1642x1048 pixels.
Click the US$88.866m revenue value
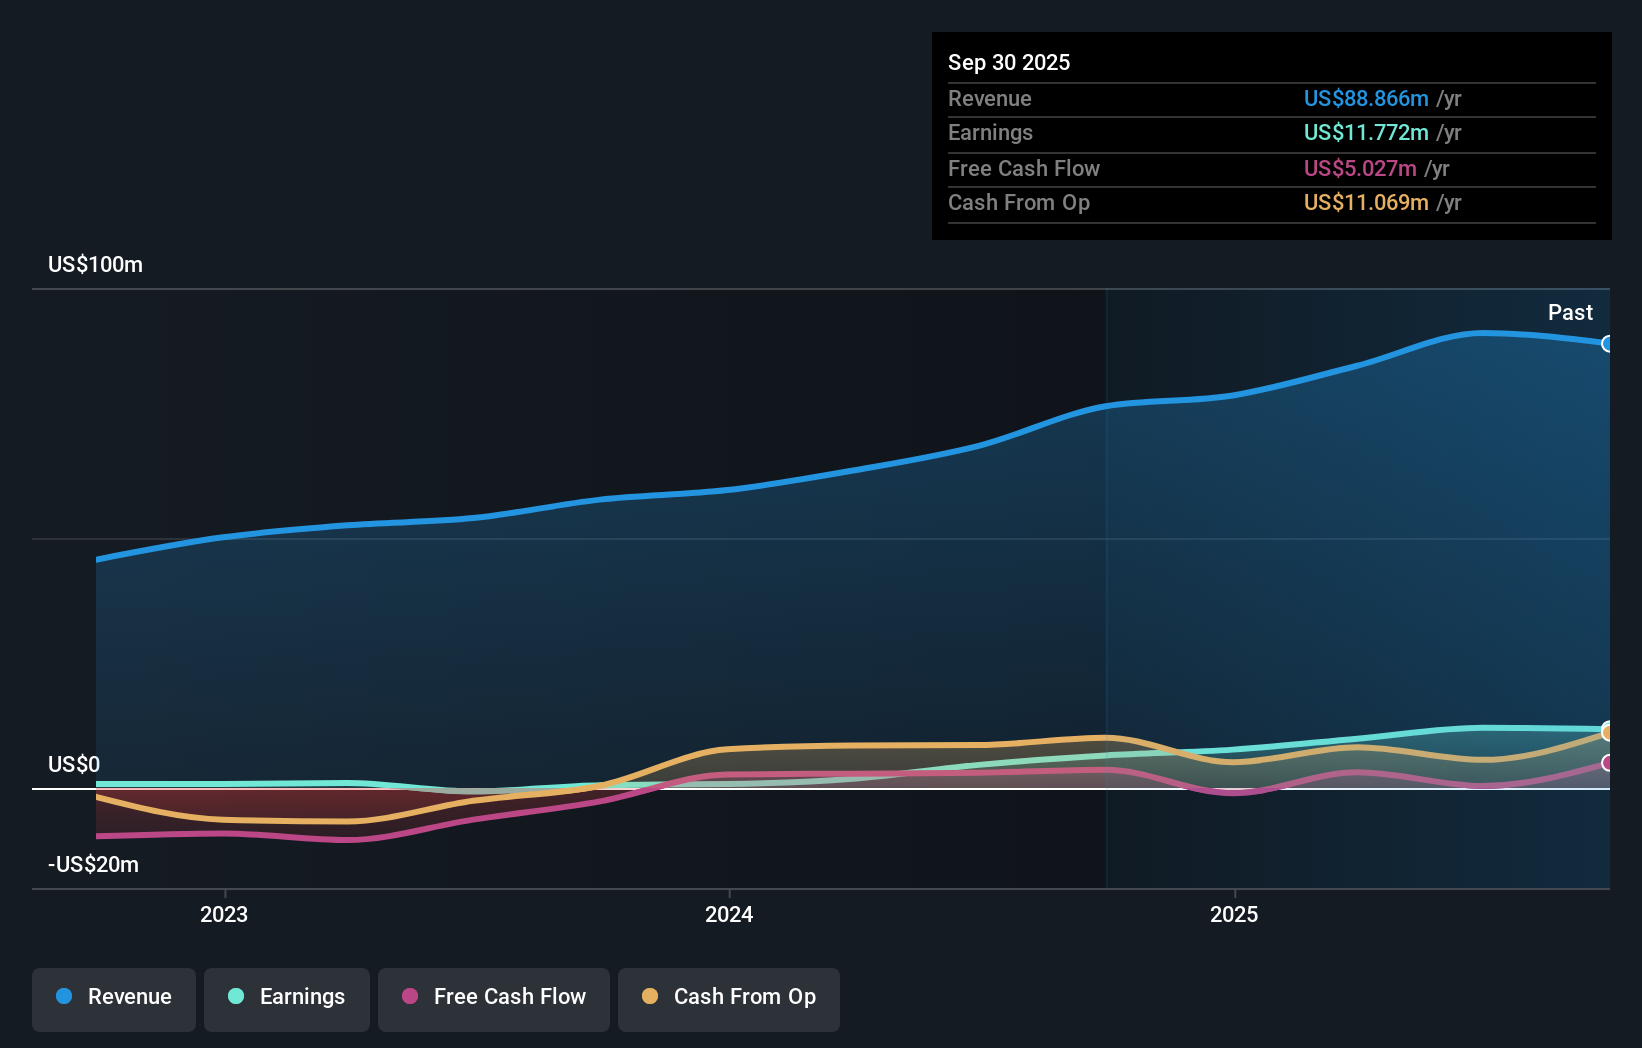click(1364, 99)
